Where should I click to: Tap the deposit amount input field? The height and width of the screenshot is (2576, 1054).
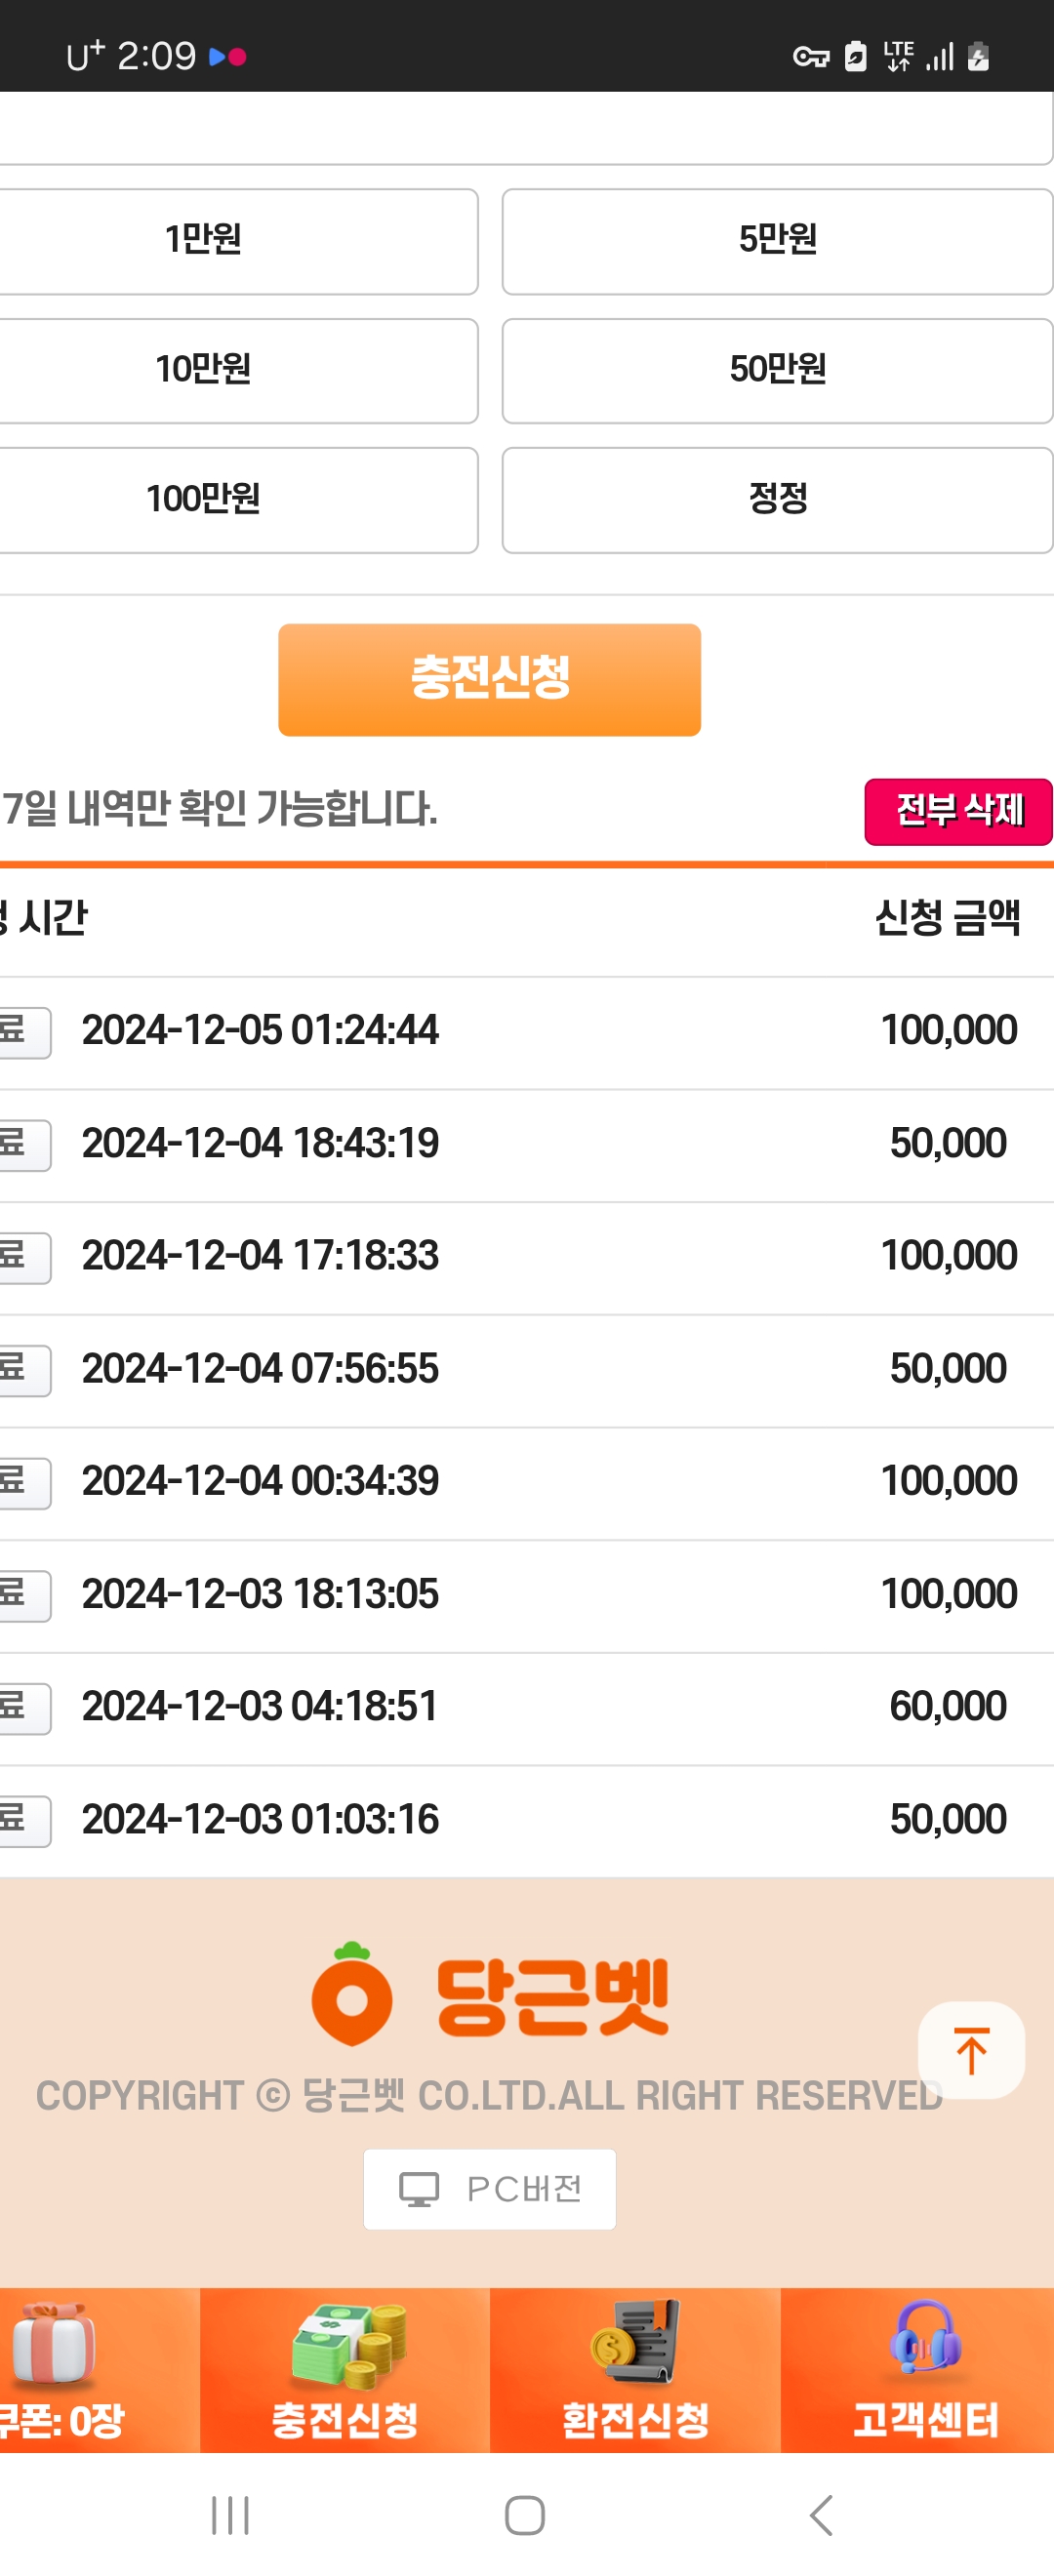click(526, 128)
